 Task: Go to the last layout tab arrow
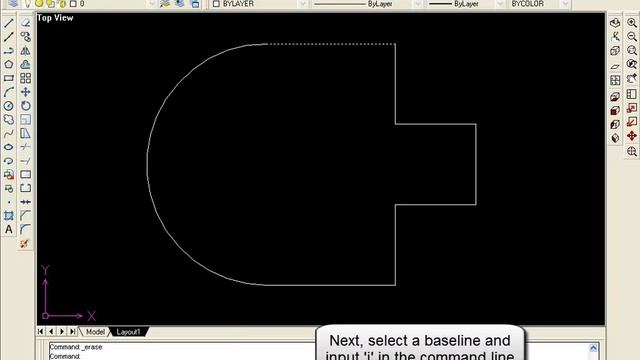point(72,331)
